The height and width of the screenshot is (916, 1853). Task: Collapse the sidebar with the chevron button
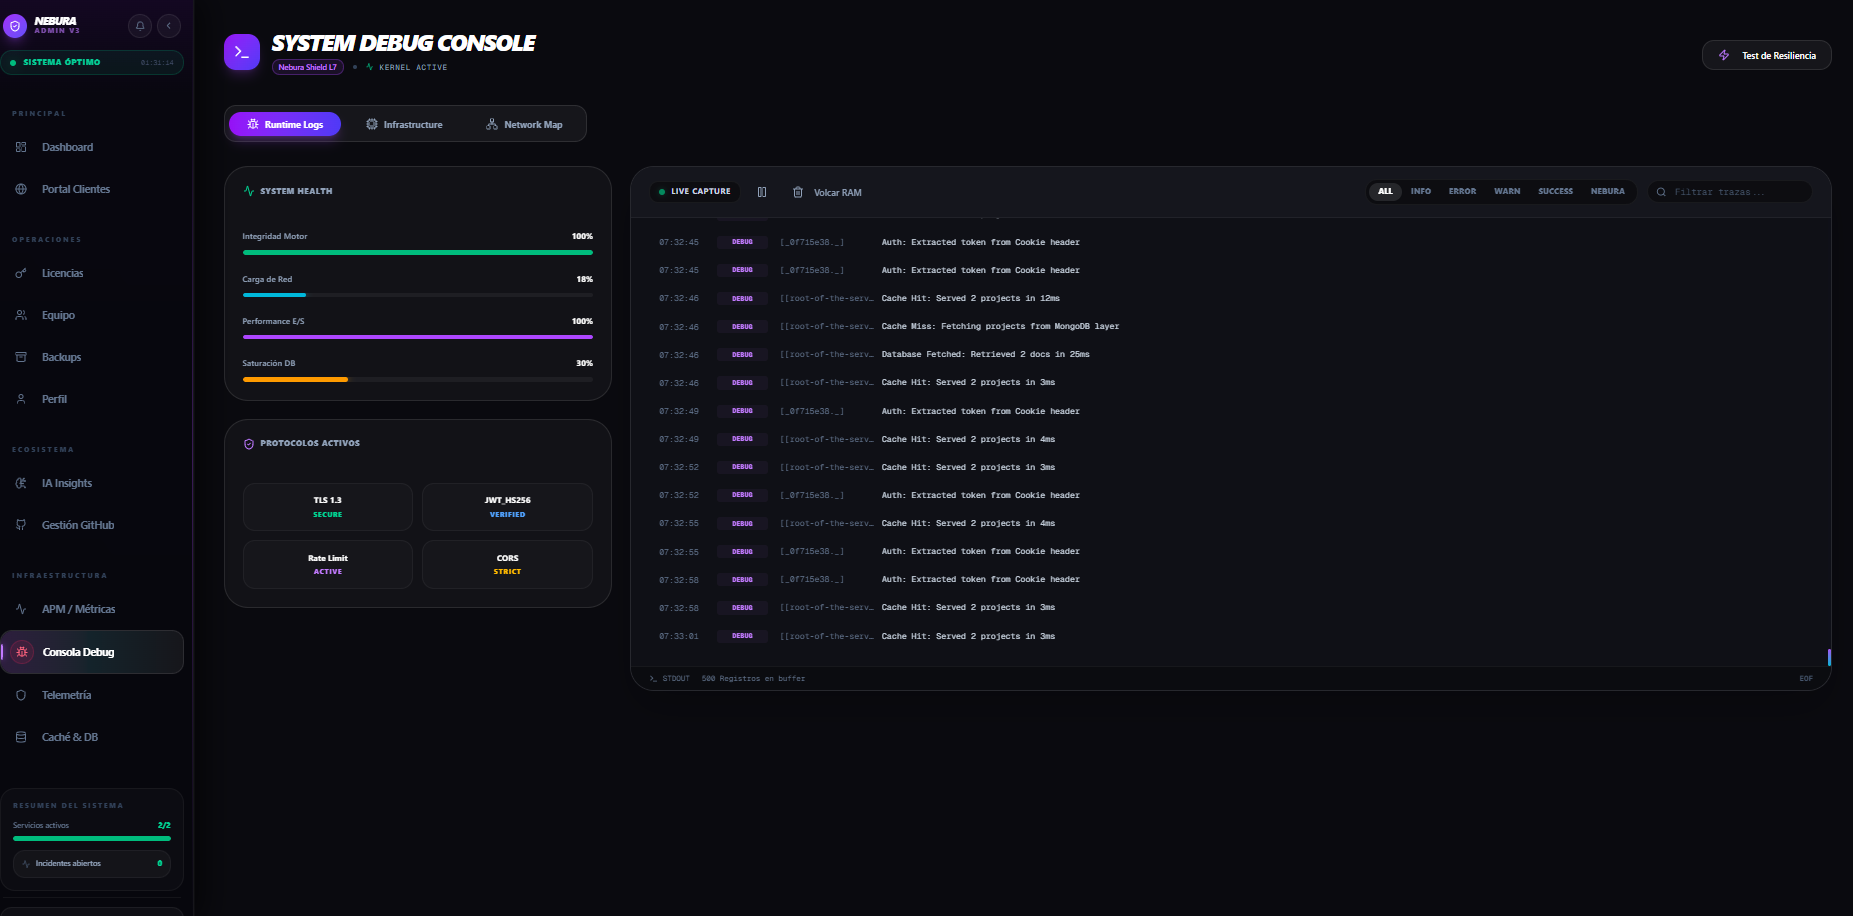pos(169,26)
